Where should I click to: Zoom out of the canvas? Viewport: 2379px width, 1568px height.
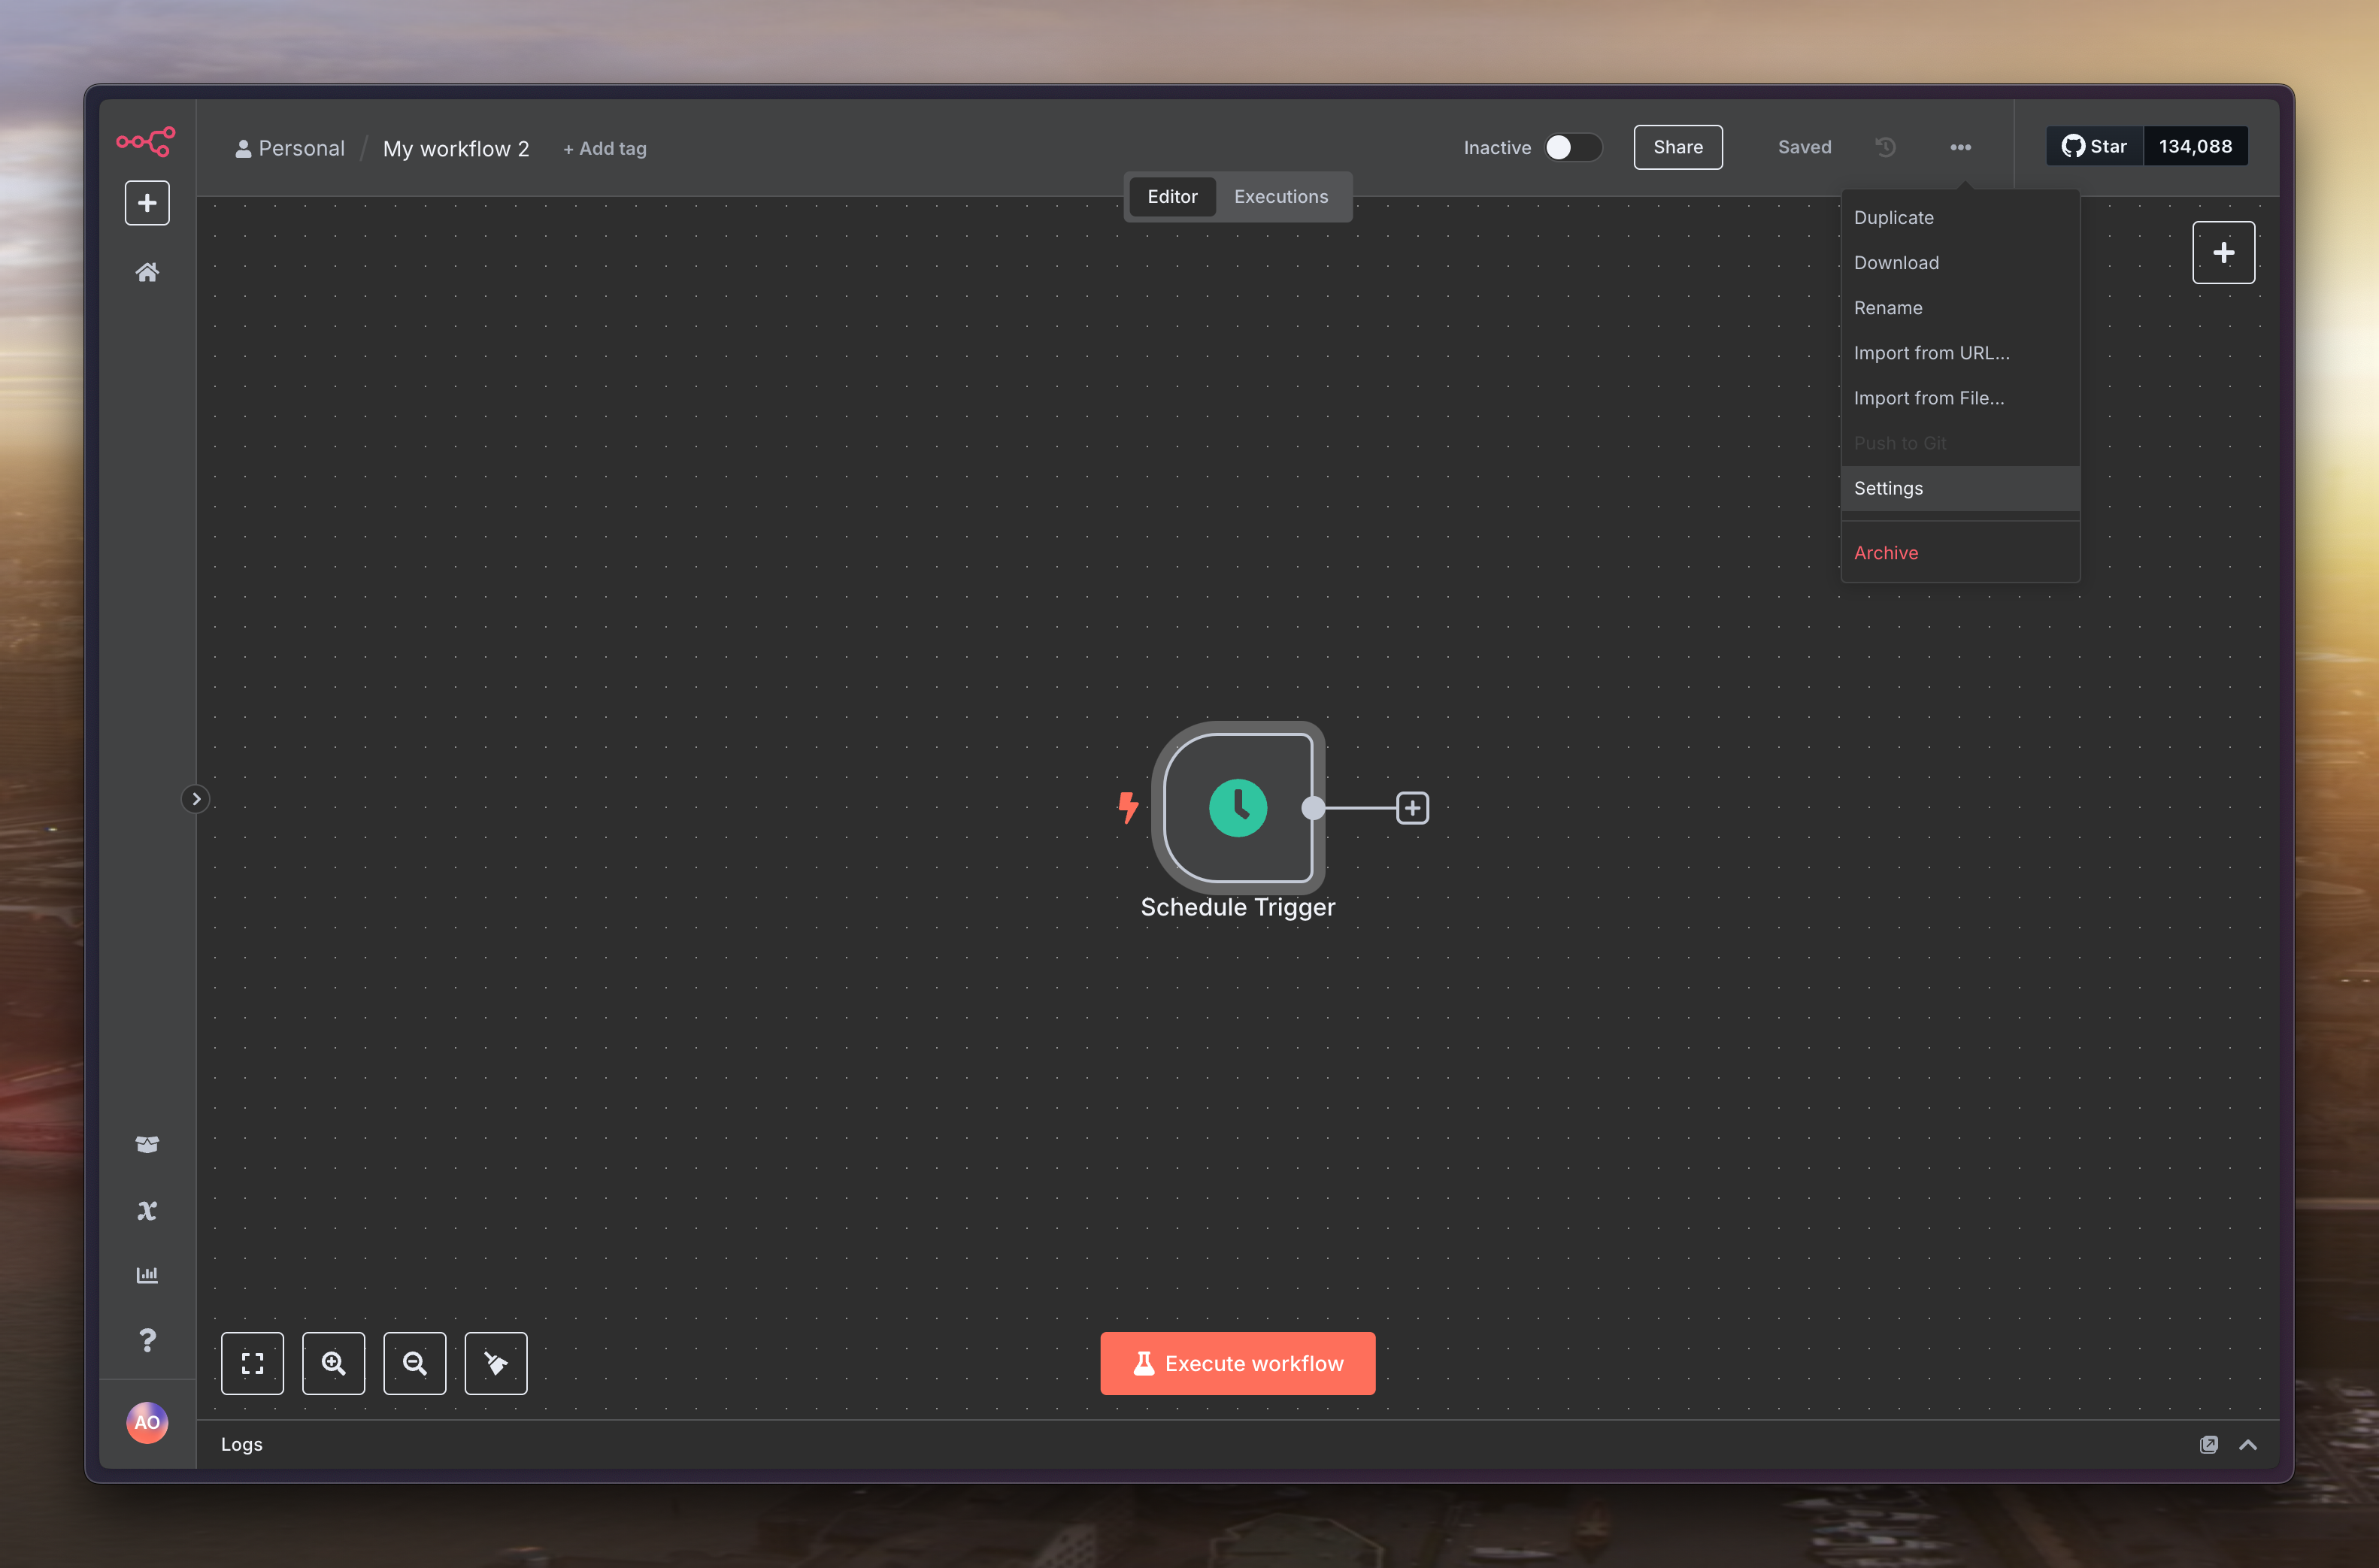click(x=414, y=1363)
